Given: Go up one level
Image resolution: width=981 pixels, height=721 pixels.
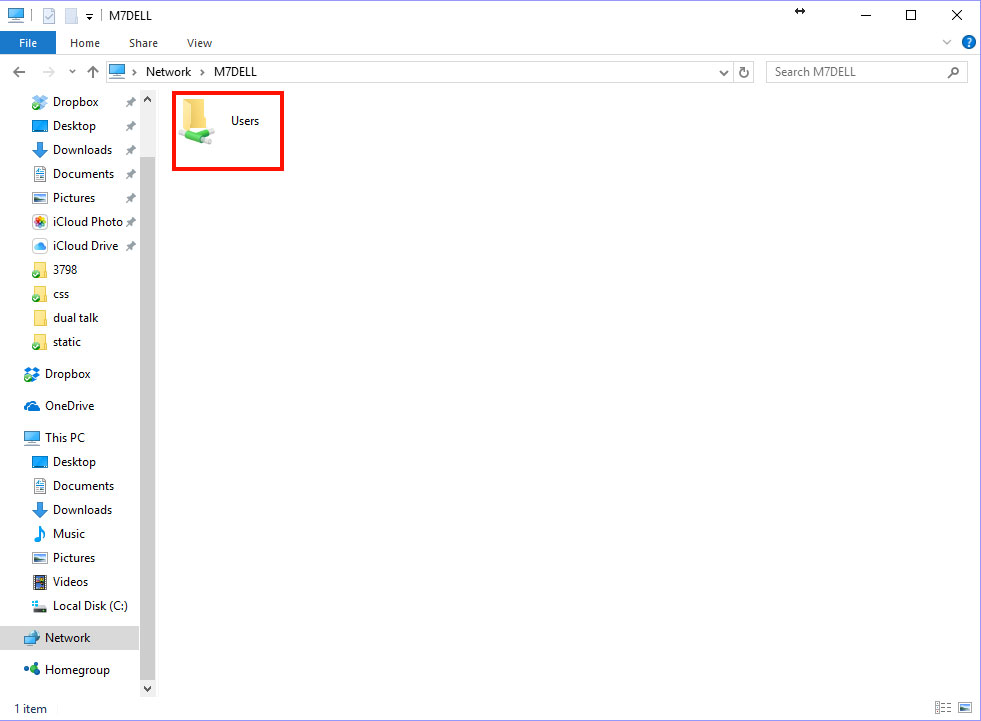Looking at the screenshot, I should pyautogui.click(x=93, y=72).
